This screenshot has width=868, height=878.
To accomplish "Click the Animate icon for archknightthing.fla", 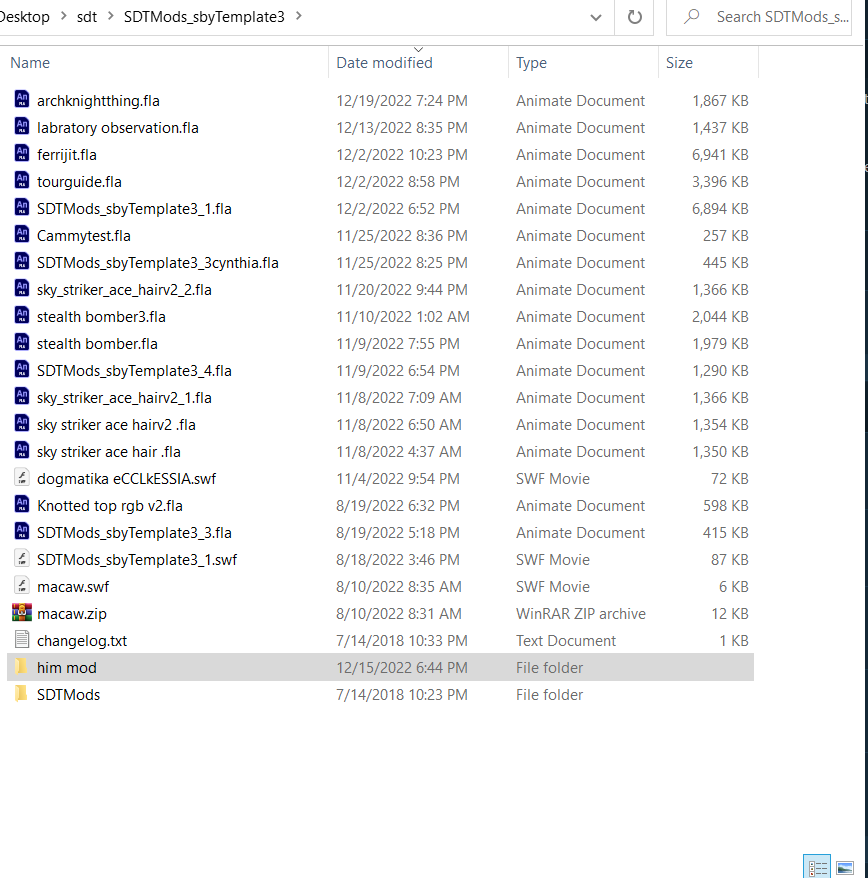I will 22,100.
